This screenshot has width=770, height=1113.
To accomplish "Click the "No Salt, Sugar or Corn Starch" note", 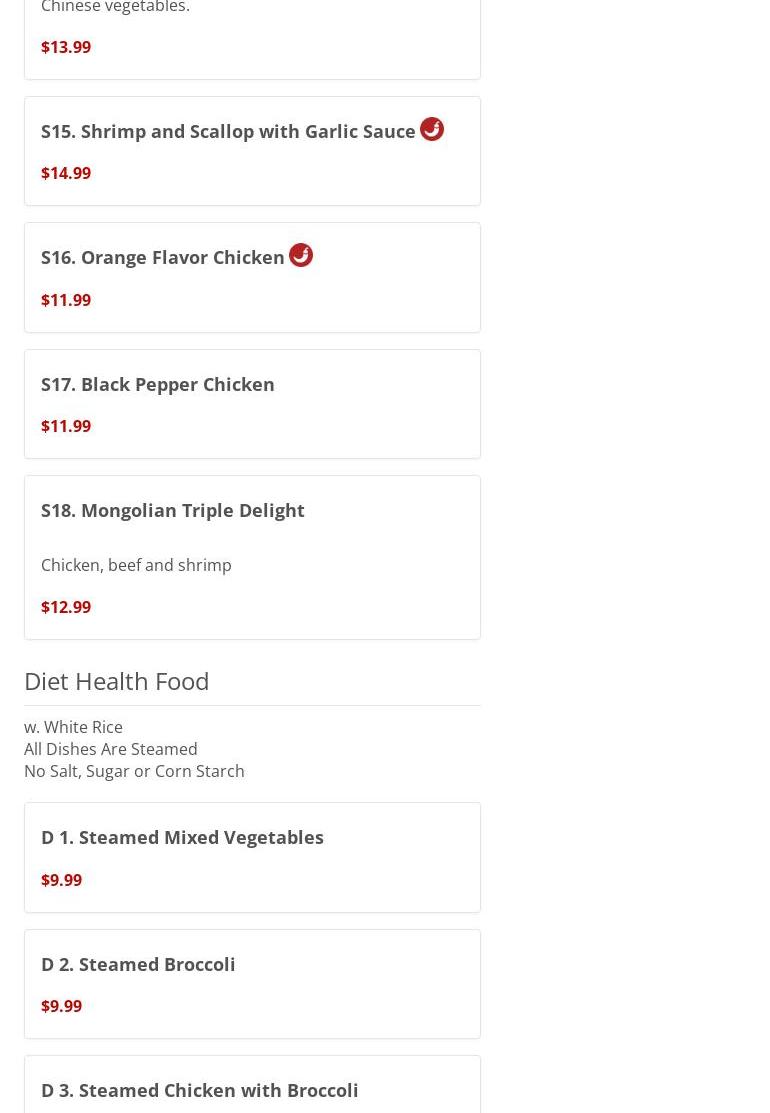I will pos(134,771).
